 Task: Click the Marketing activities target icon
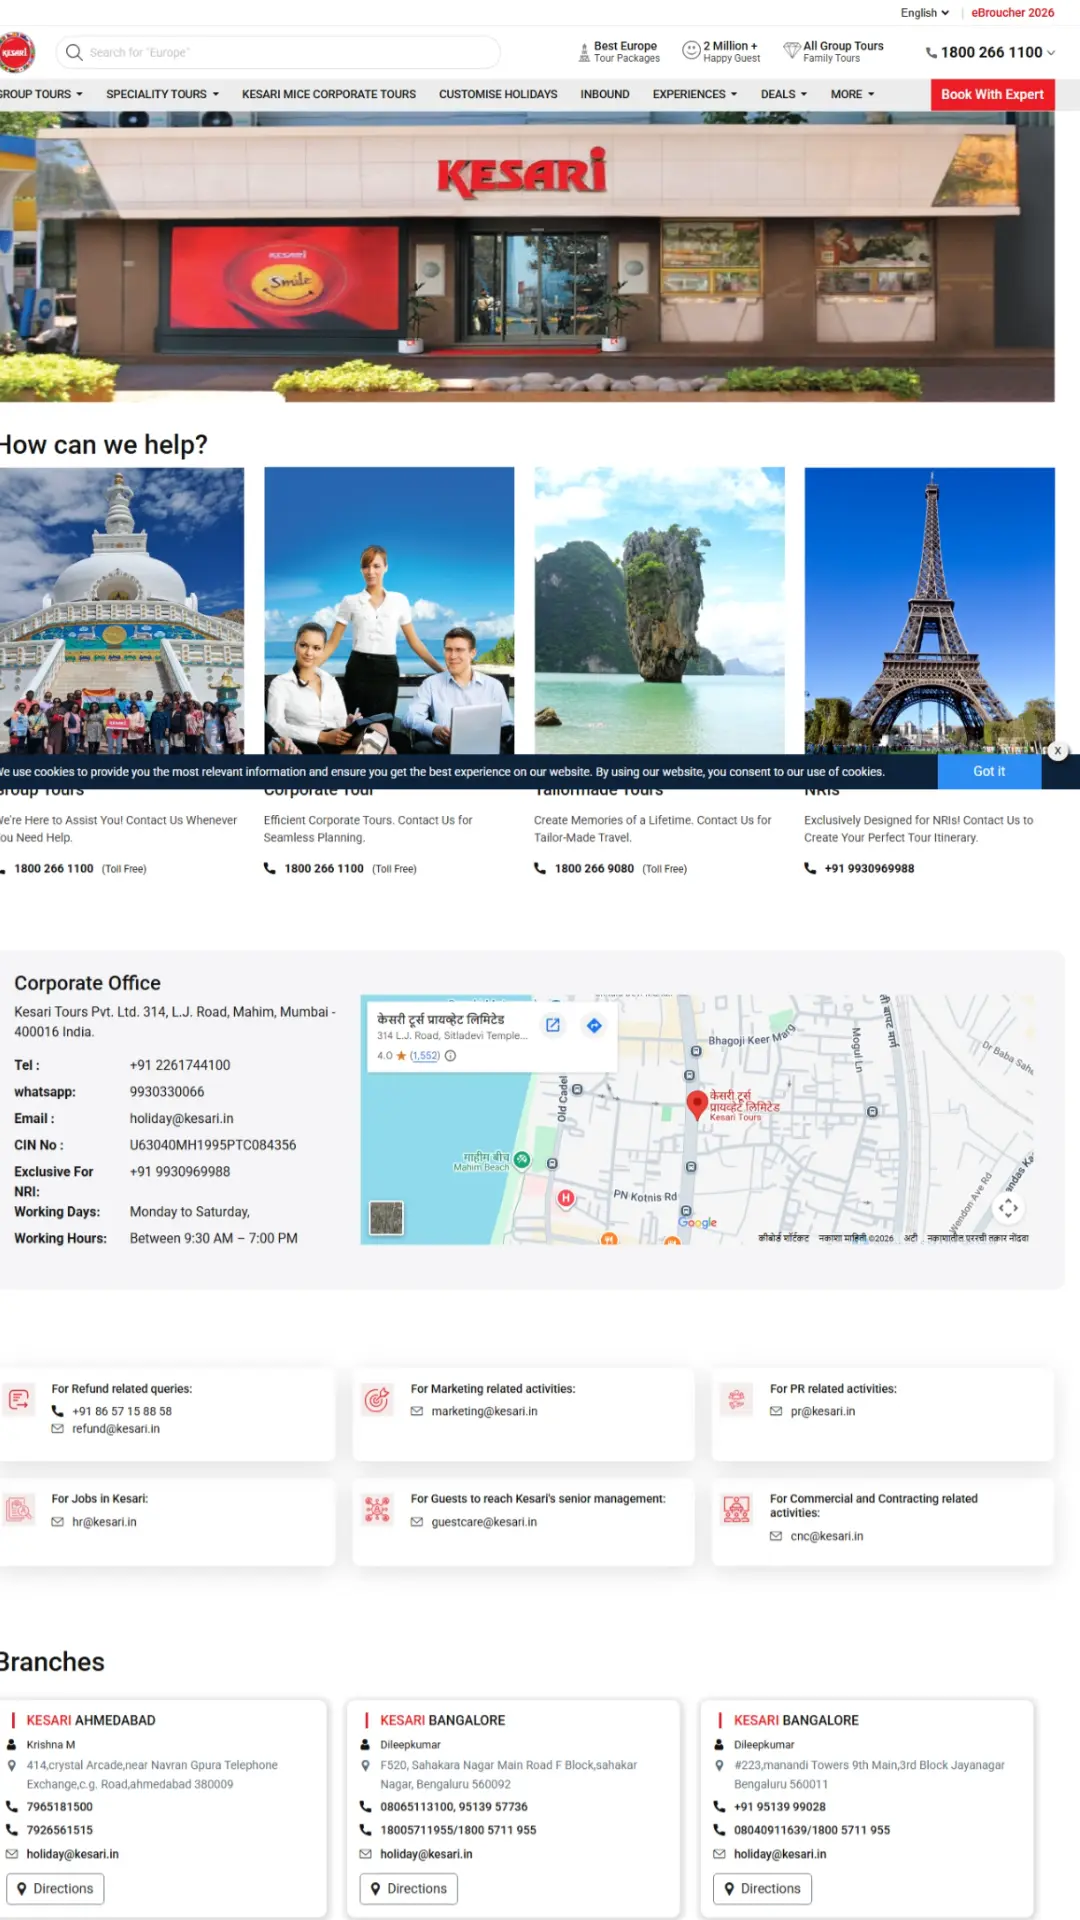[x=377, y=1400]
